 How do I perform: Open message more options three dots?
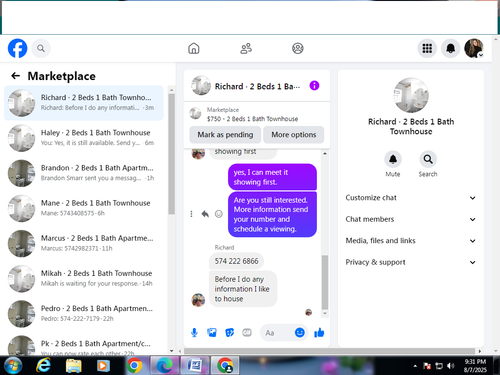[191, 214]
